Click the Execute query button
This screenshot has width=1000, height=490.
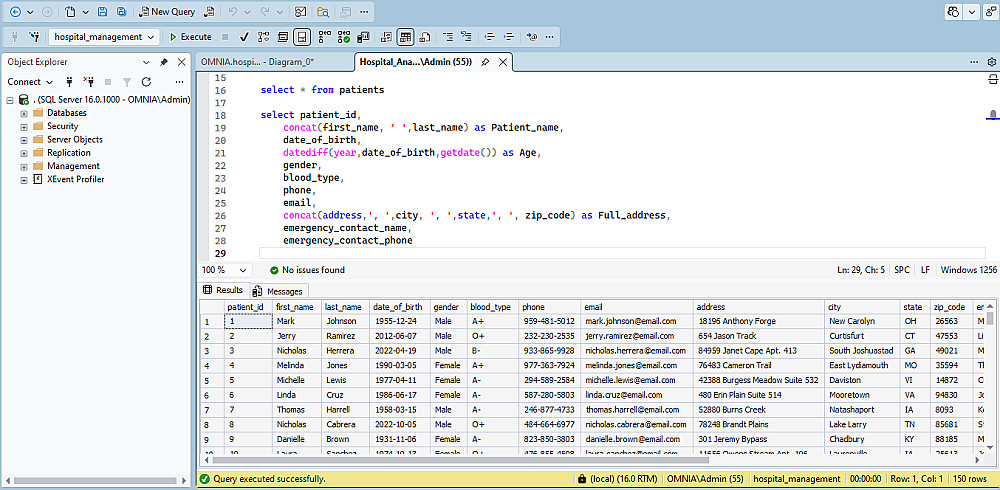[189, 37]
